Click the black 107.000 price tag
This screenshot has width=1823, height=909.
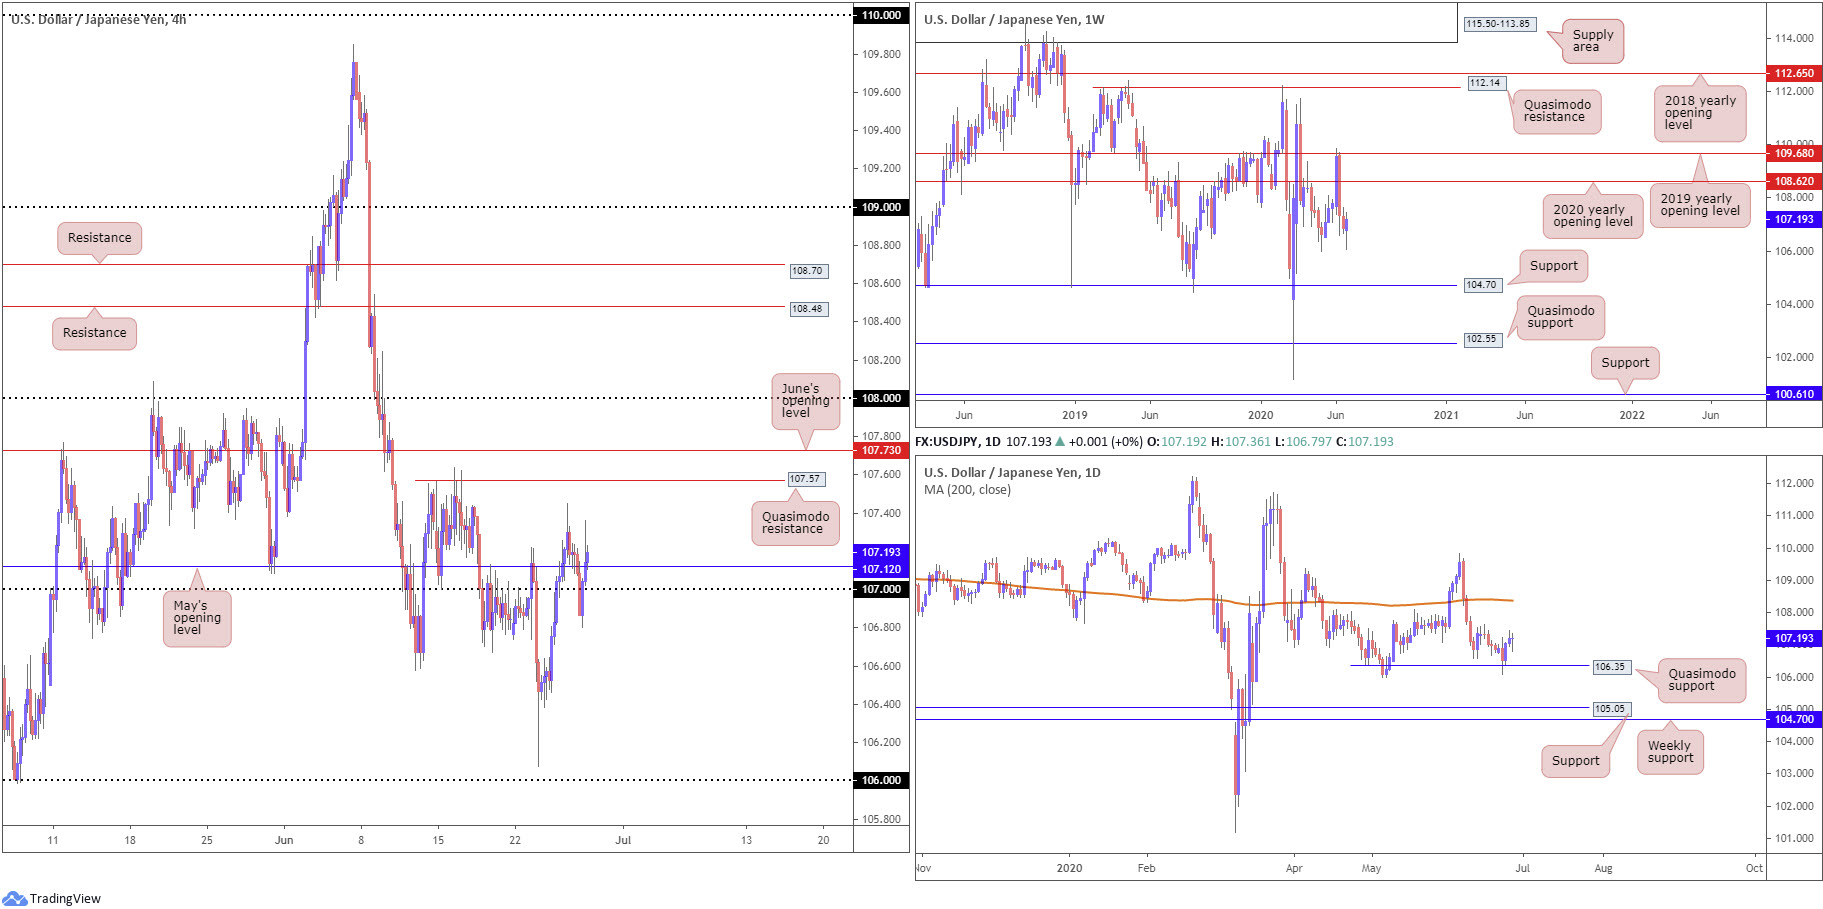click(x=881, y=589)
